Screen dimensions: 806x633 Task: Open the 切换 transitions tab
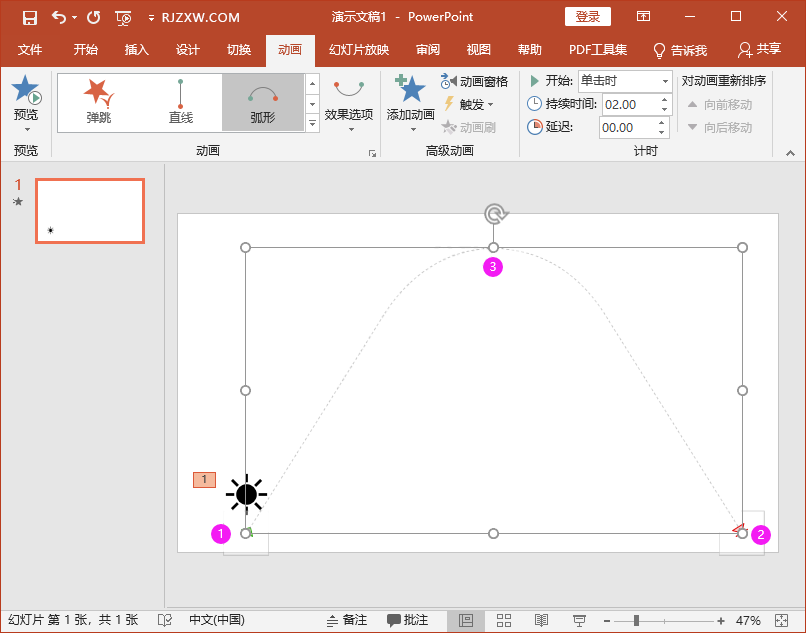pyautogui.click(x=239, y=50)
